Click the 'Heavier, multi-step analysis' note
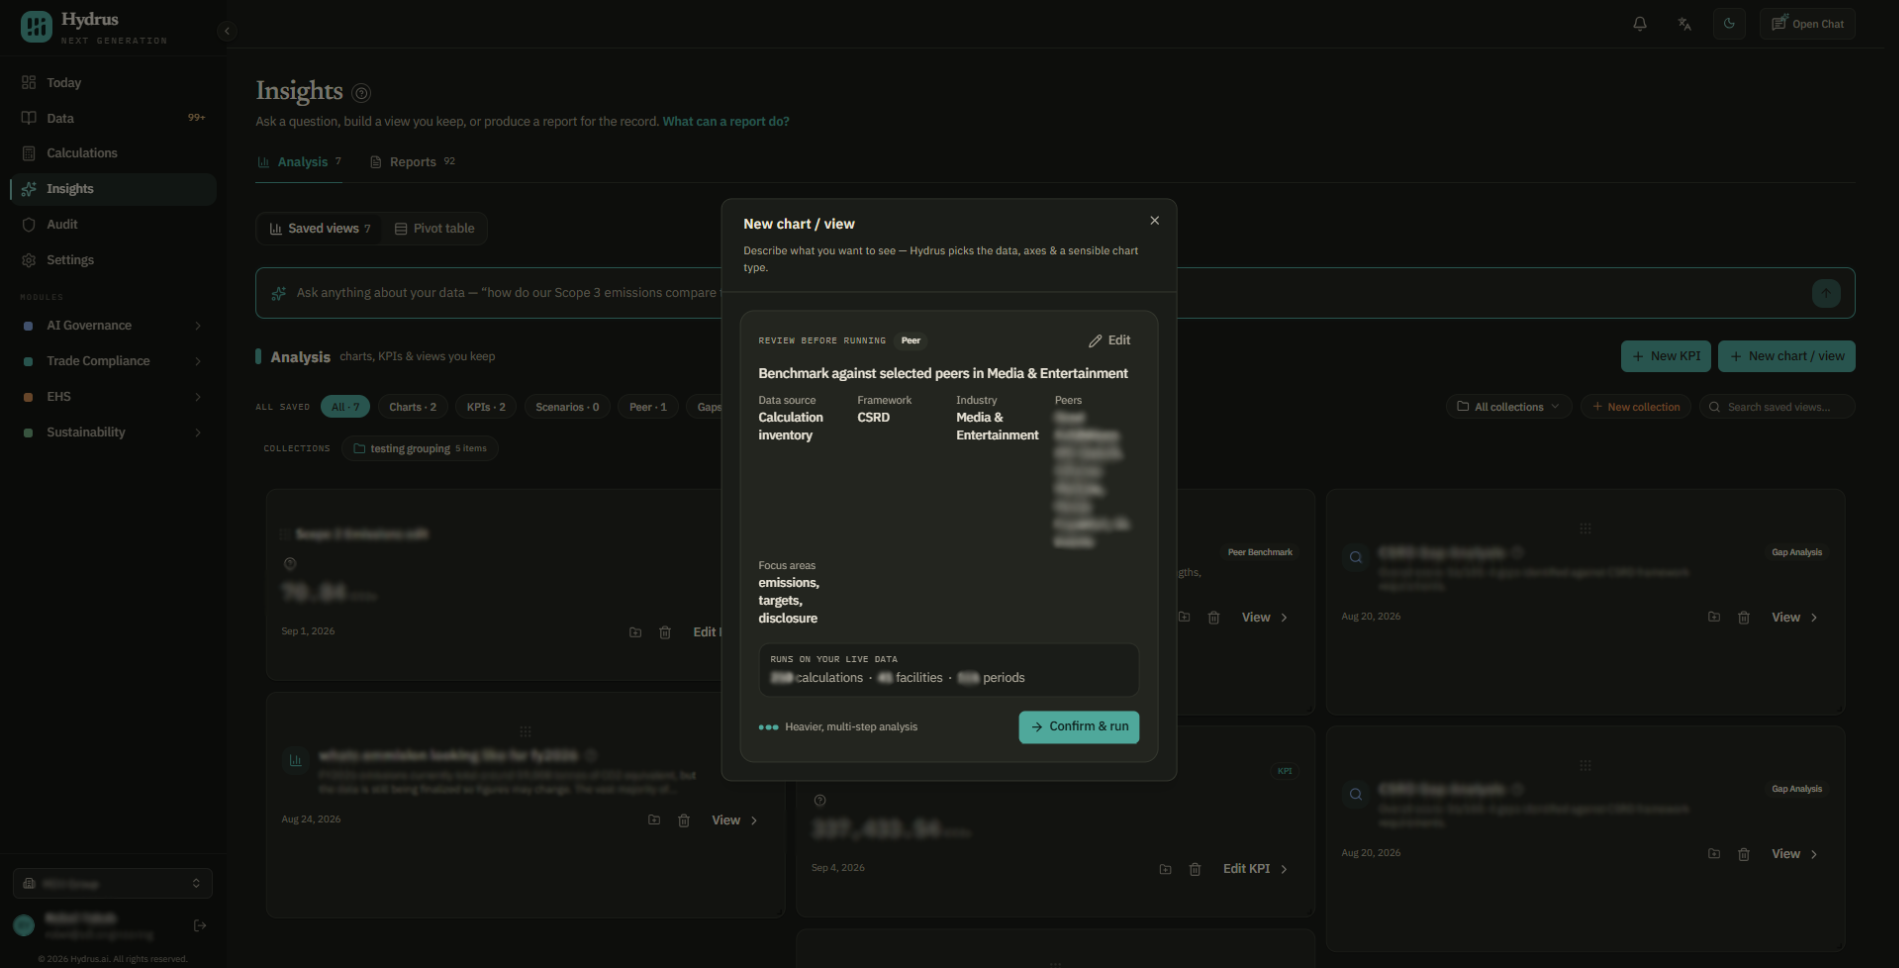Viewport: 1899px width, 968px height. pos(851,727)
